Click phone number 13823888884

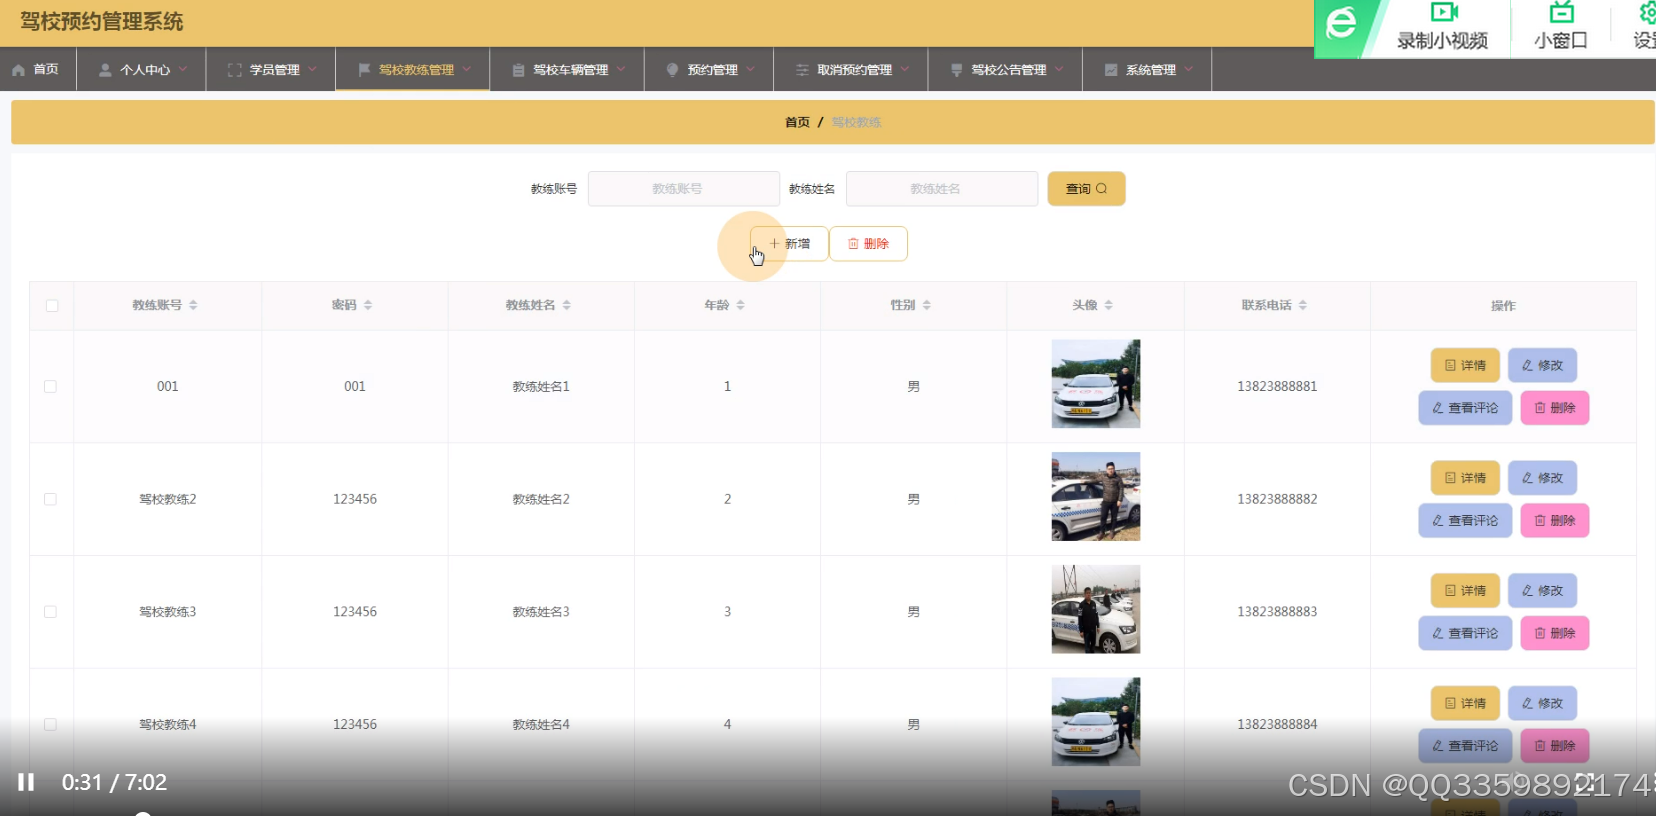(x=1277, y=724)
